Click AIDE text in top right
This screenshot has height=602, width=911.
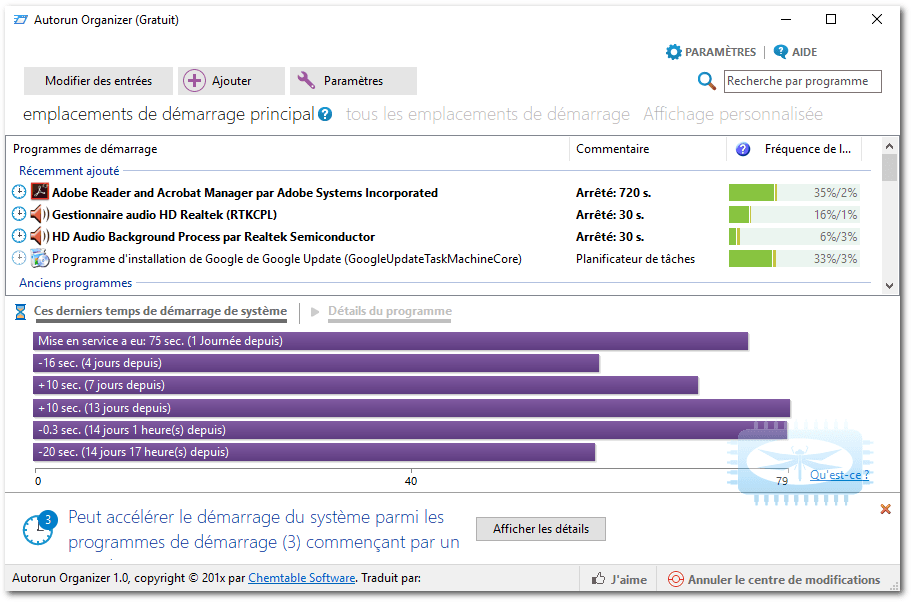(x=804, y=52)
